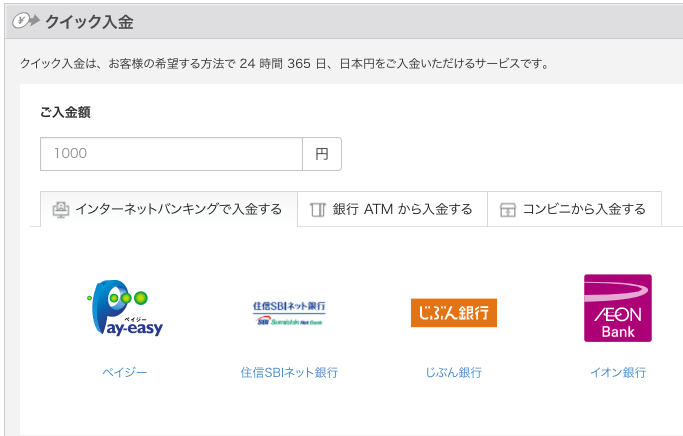Viewport: 683px width, 436px height.
Task: Open the イオン銀行 text link
Action: 618,372
